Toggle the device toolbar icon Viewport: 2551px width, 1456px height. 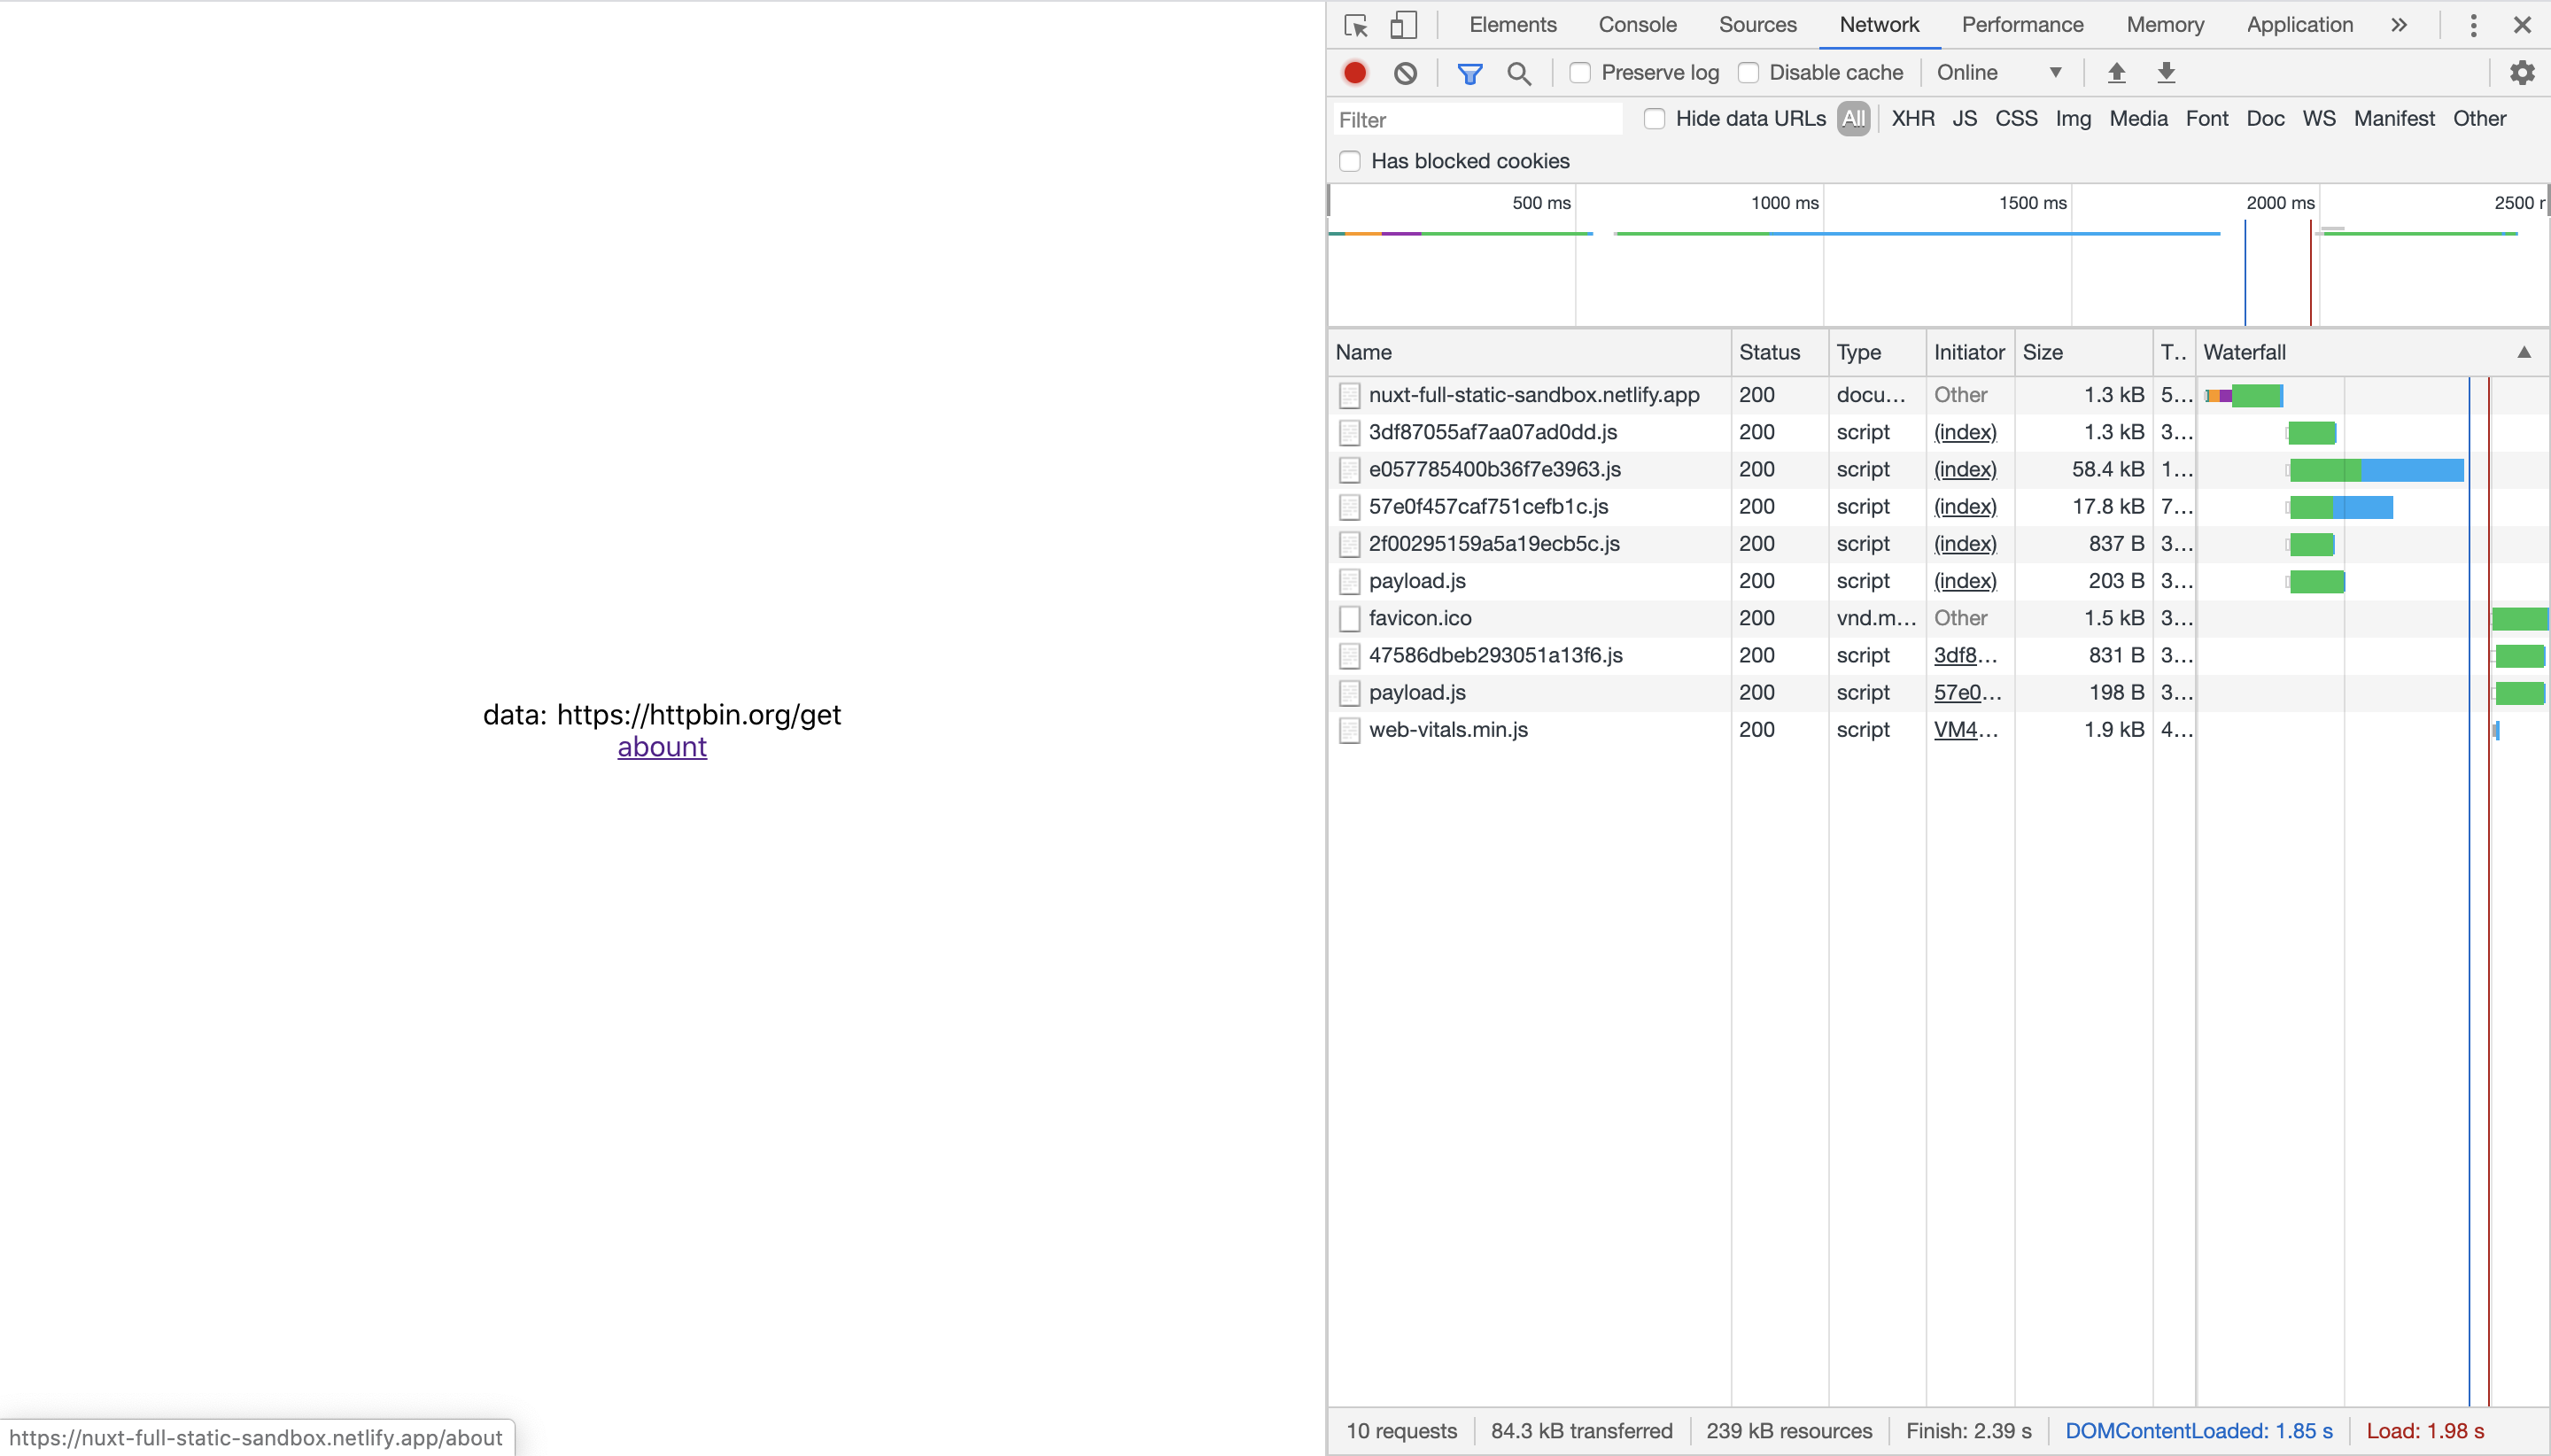[x=1403, y=25]
